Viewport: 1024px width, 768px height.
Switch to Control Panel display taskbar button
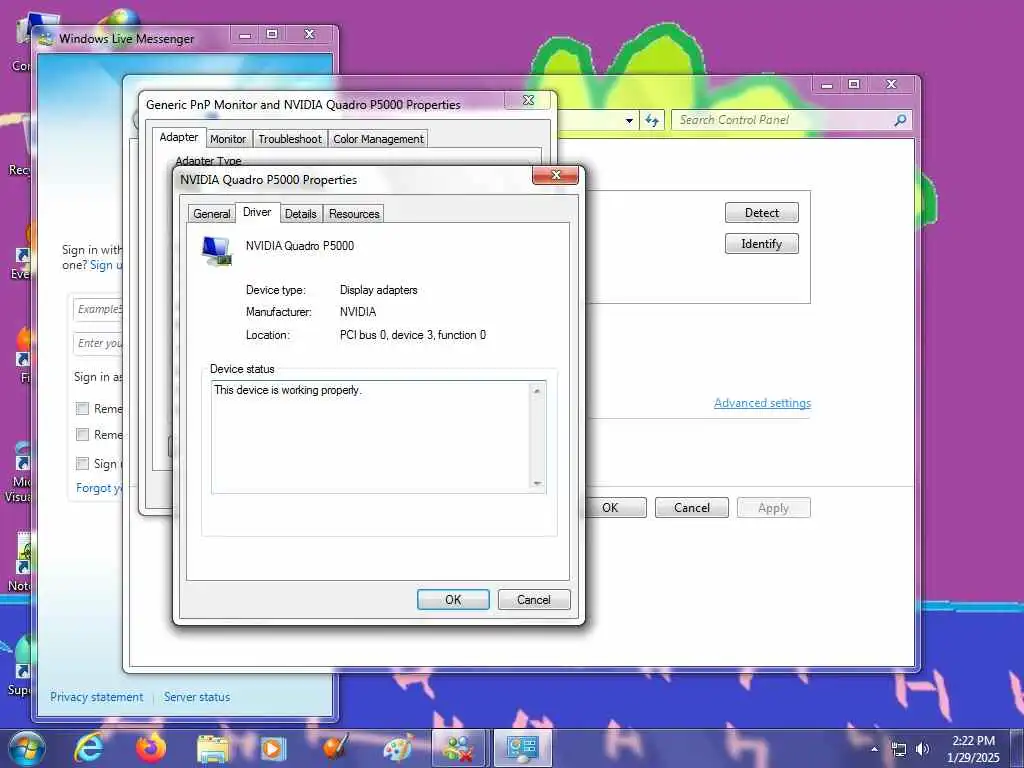(522, 748)
